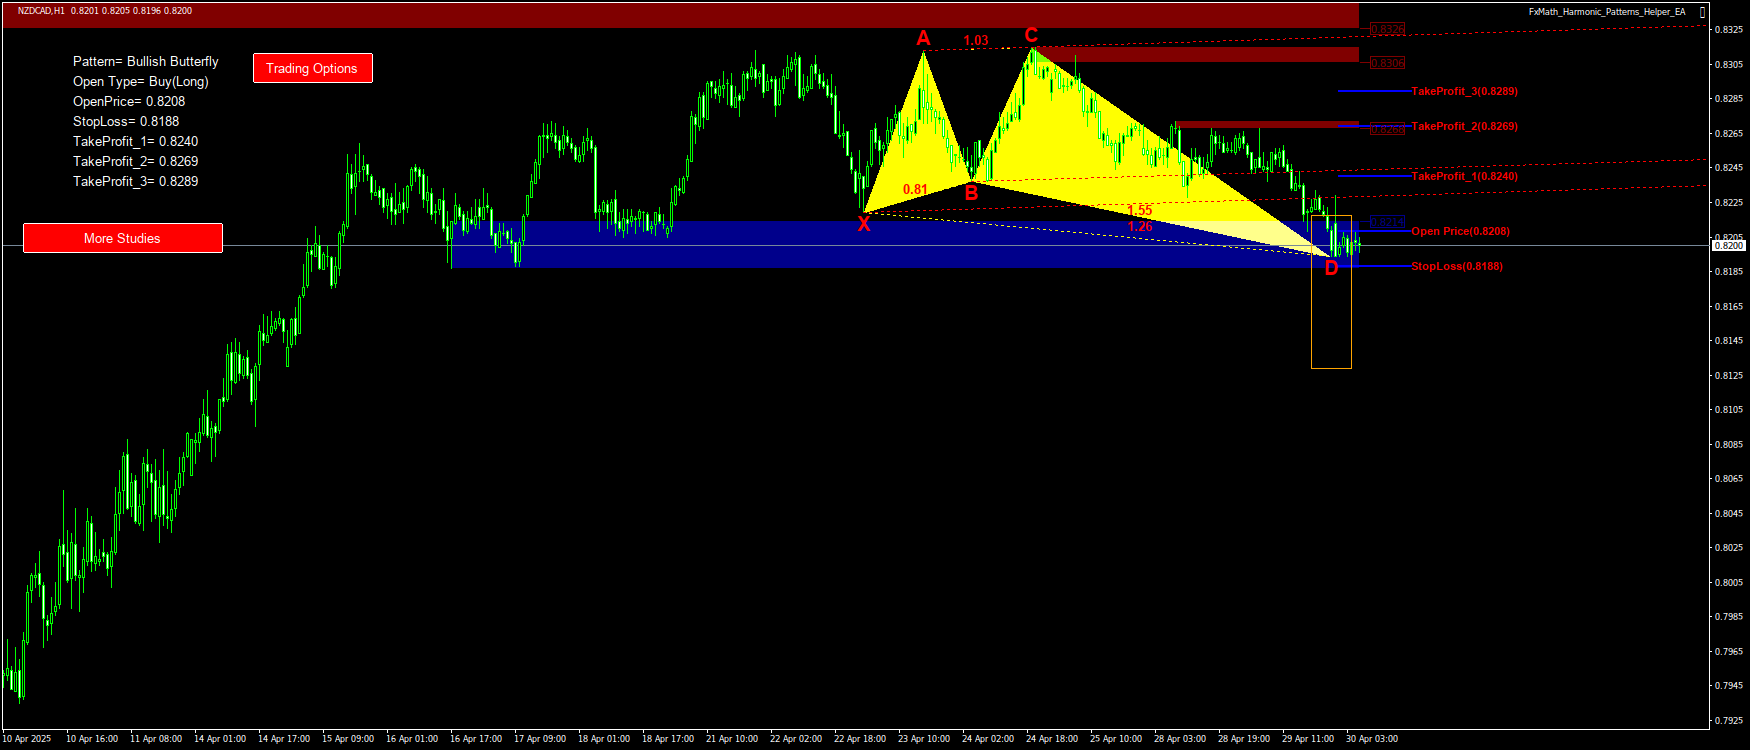Screen dimensions: 1750x750
Task: Select the 0.8214 blue zone price tag
Action: (x=1387, y=222)
